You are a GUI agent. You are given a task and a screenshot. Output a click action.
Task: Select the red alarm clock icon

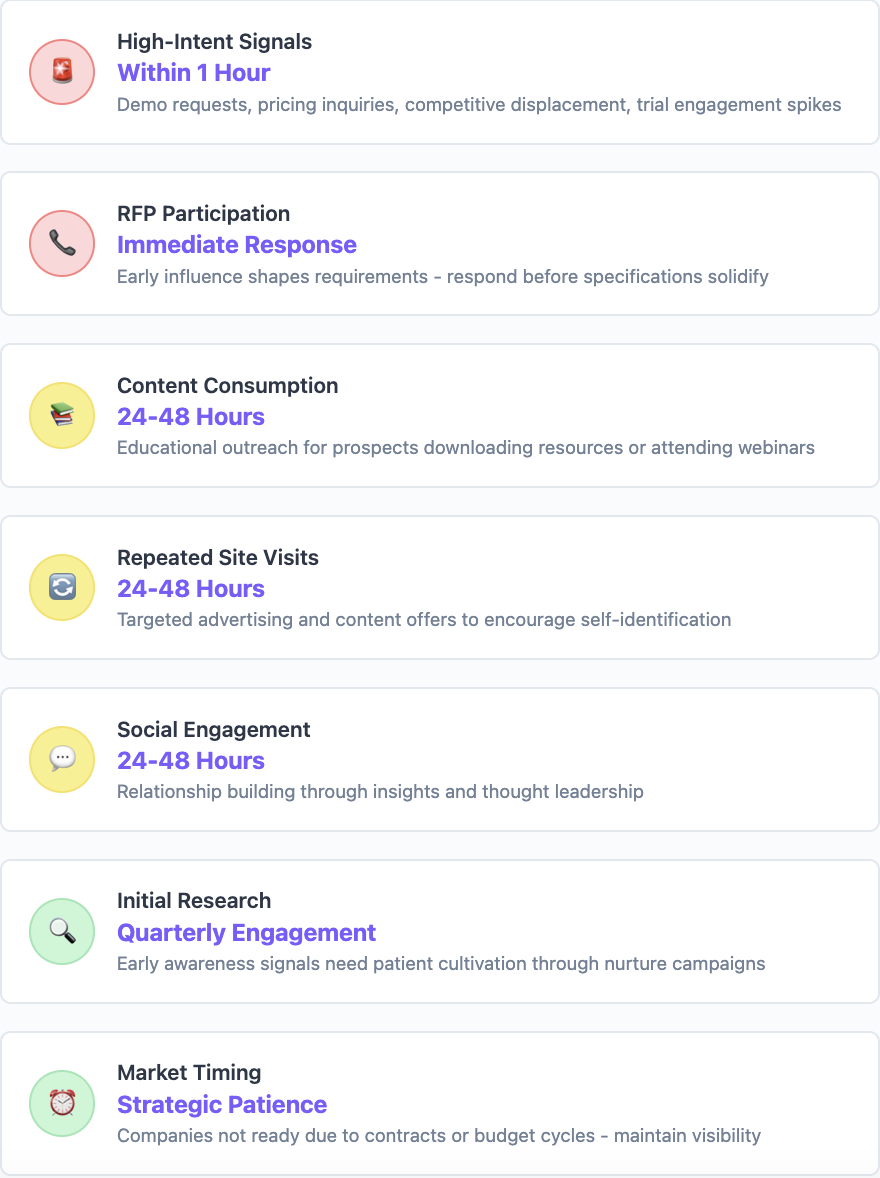62,1104
